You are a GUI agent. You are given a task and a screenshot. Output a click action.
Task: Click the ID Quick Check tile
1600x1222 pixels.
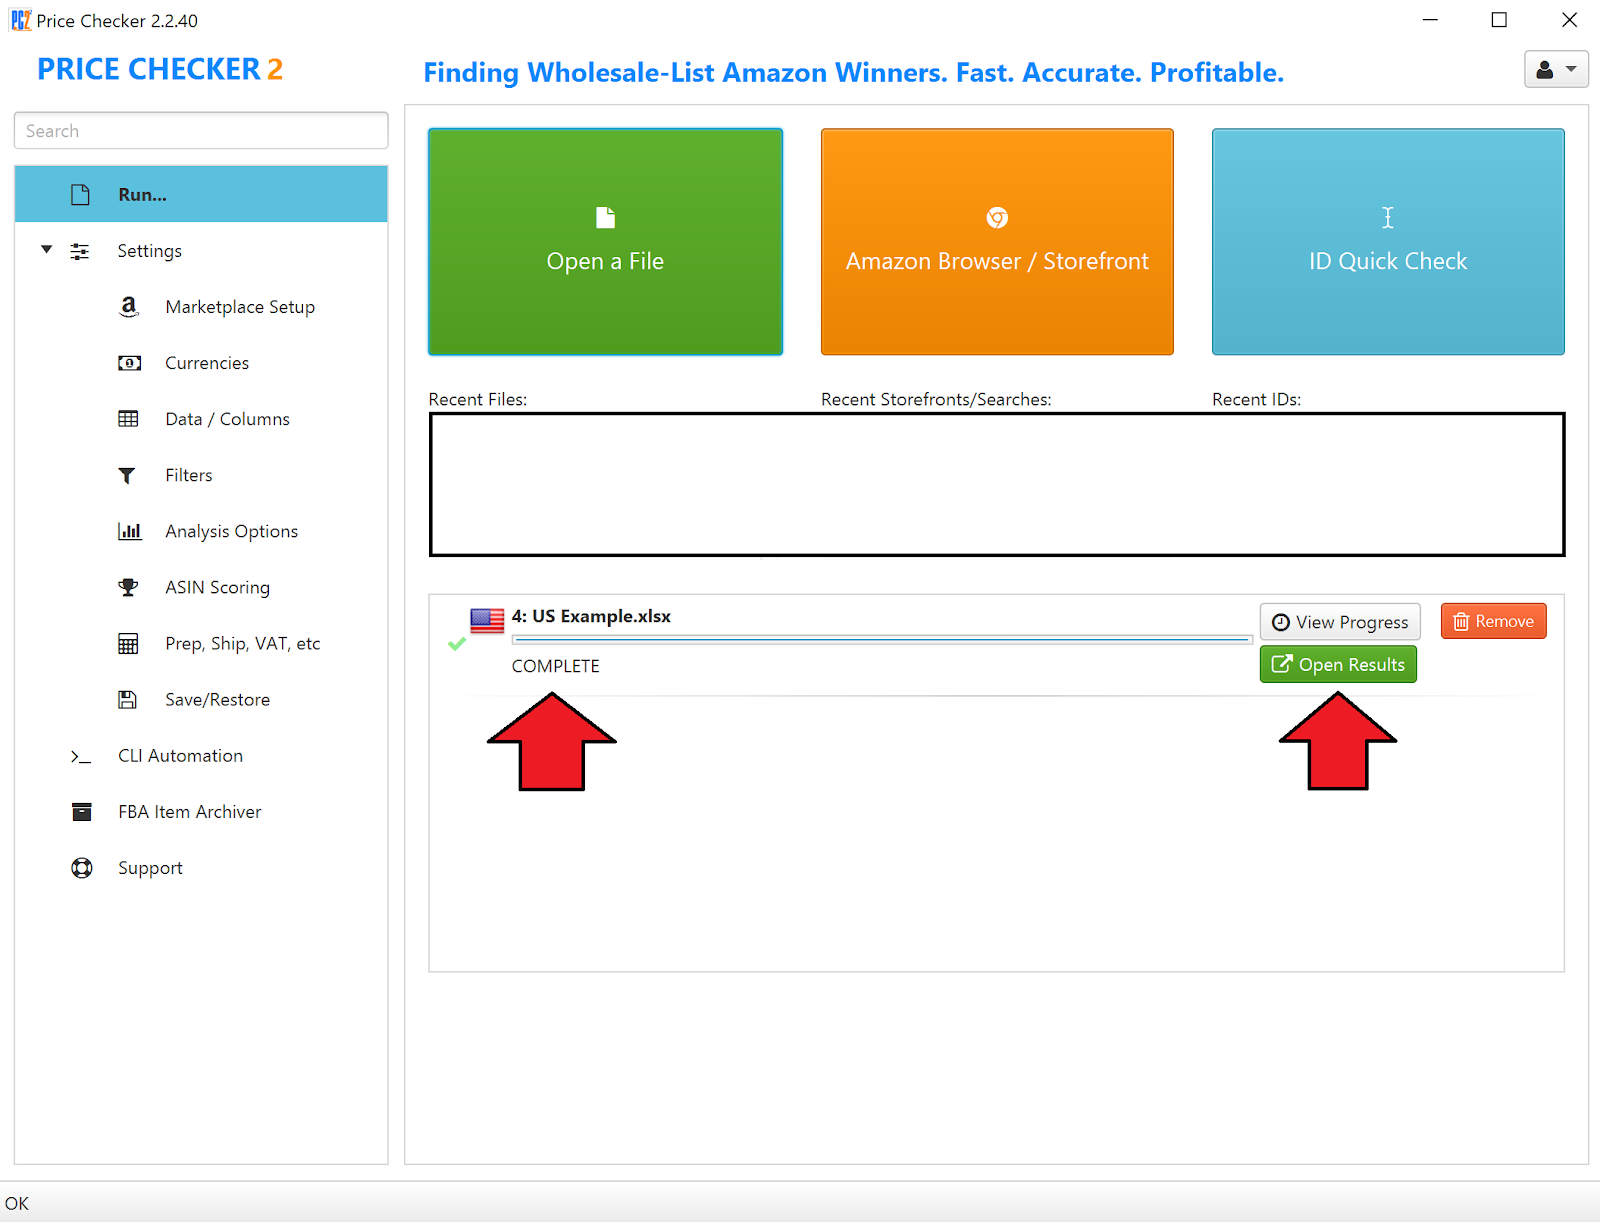pyautogui.click(x=1388, y=241)
